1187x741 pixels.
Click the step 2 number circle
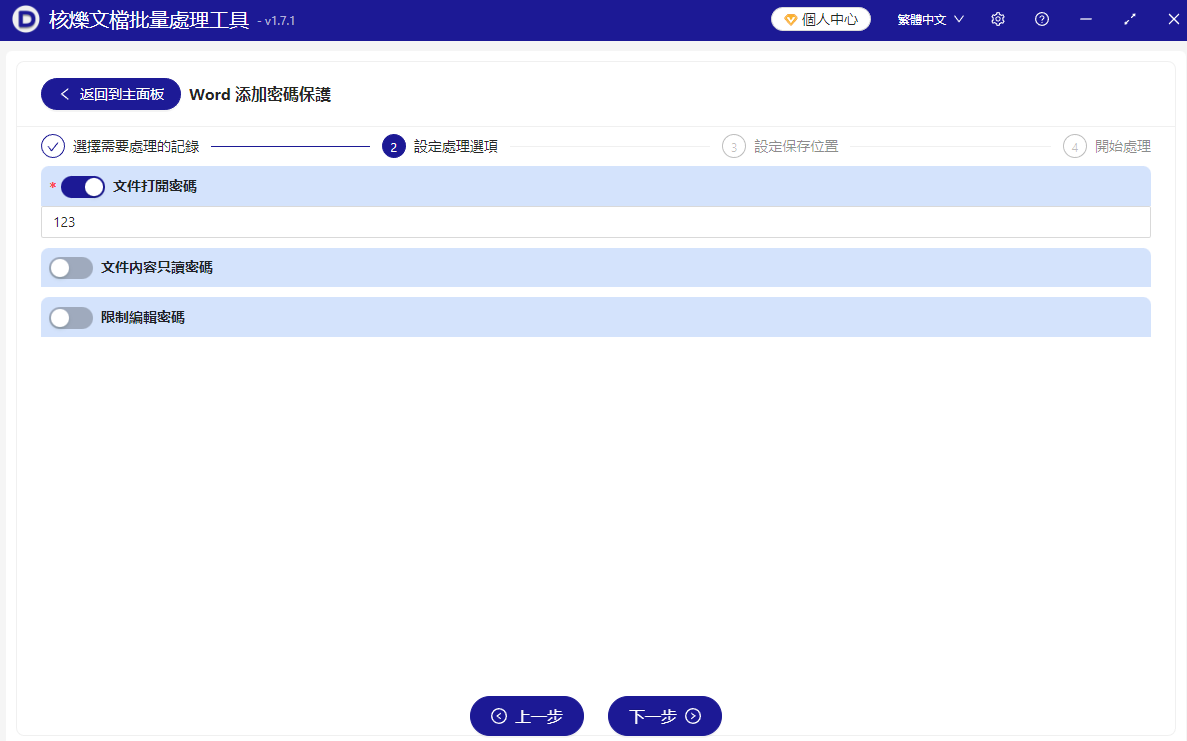[394, 147]
